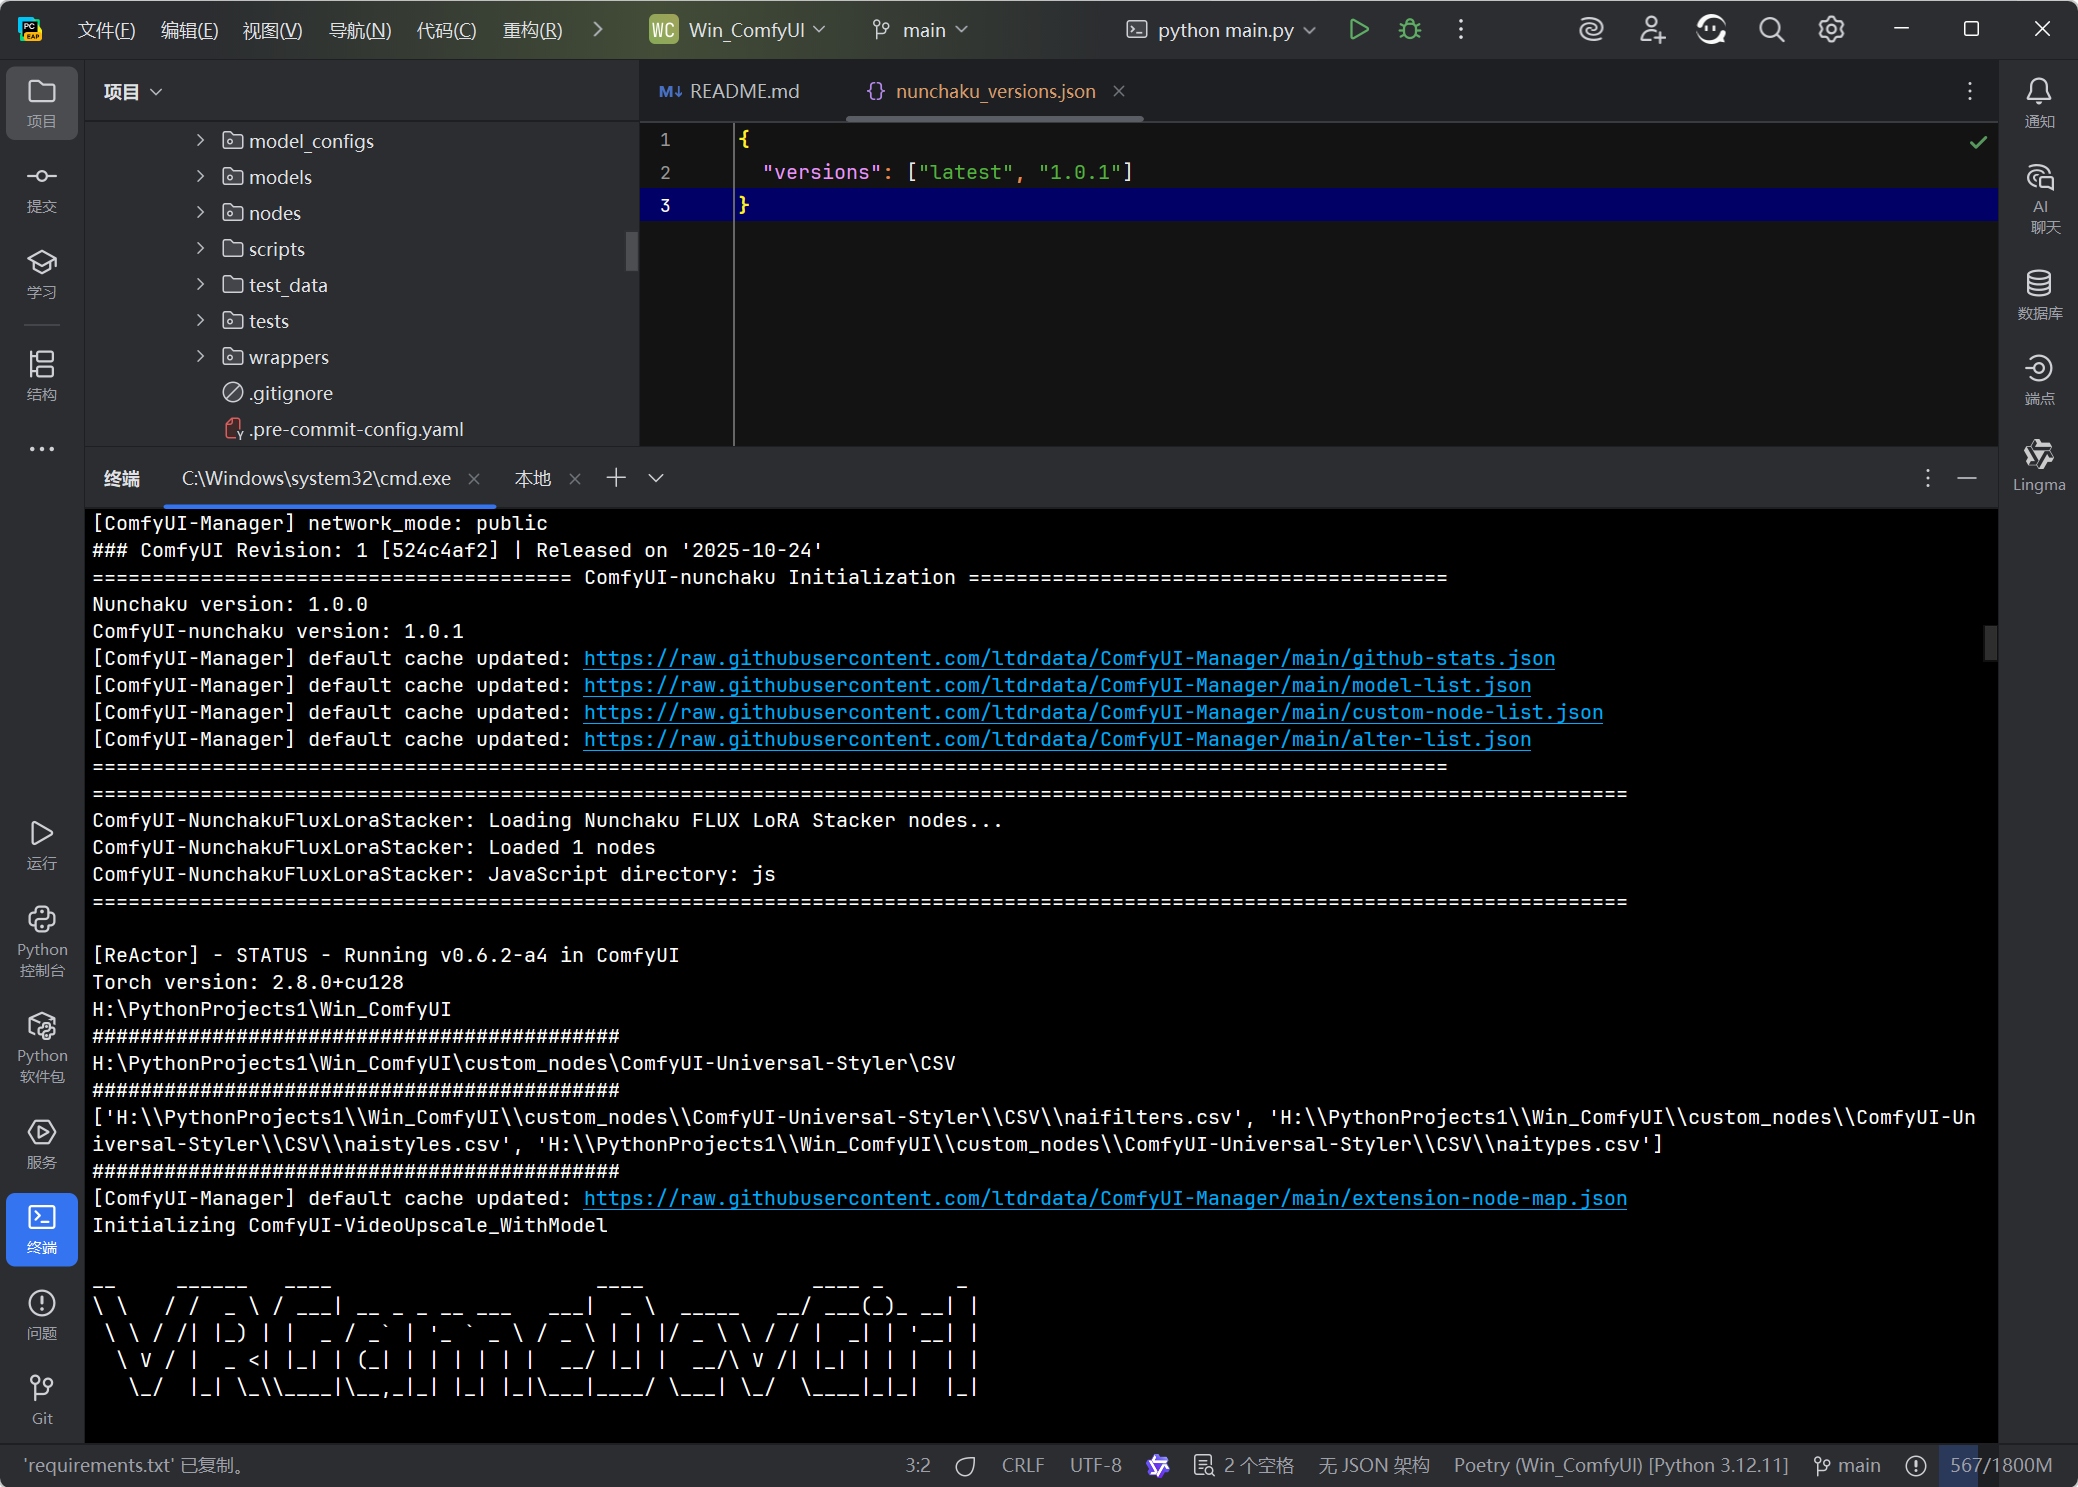
Task: Click the CRLF line separator in status bar
Action: point(1022,1465)
